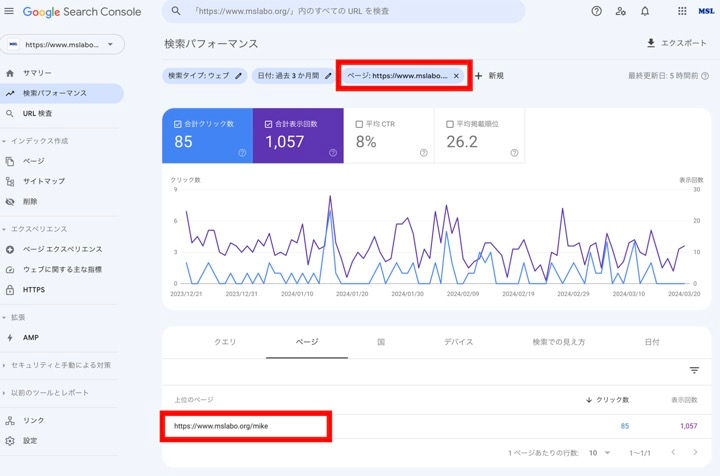Image resolution: width=720 pixels, height=476 pixels.
Task: Click the Google Search Console logo
Action: (82, 12)
